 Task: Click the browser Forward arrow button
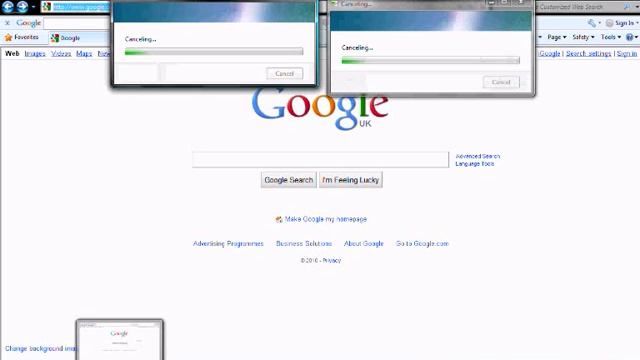tap(22, 7)
